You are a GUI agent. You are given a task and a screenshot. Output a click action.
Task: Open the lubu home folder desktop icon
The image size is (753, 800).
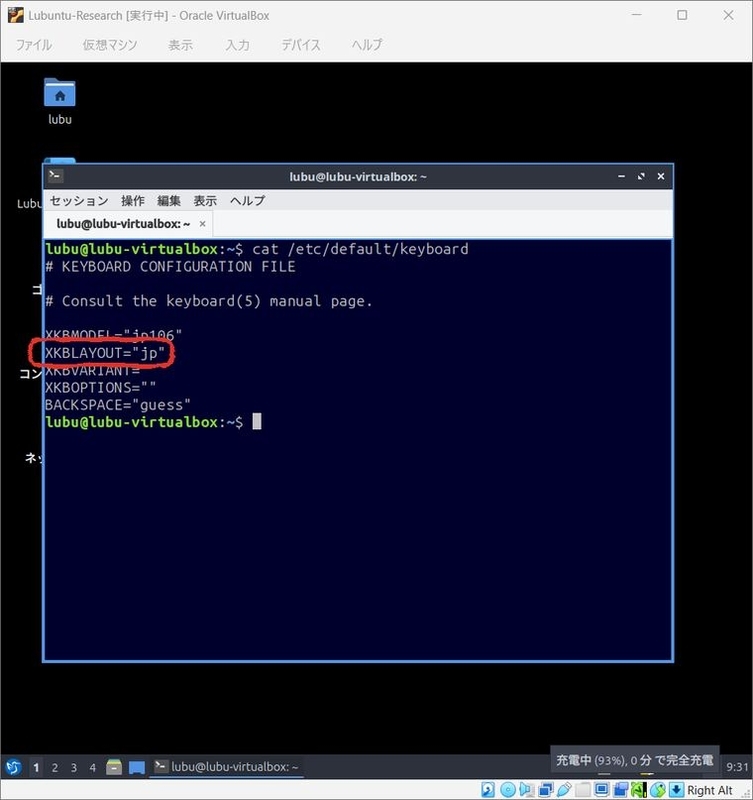click(x=60, y=102)
